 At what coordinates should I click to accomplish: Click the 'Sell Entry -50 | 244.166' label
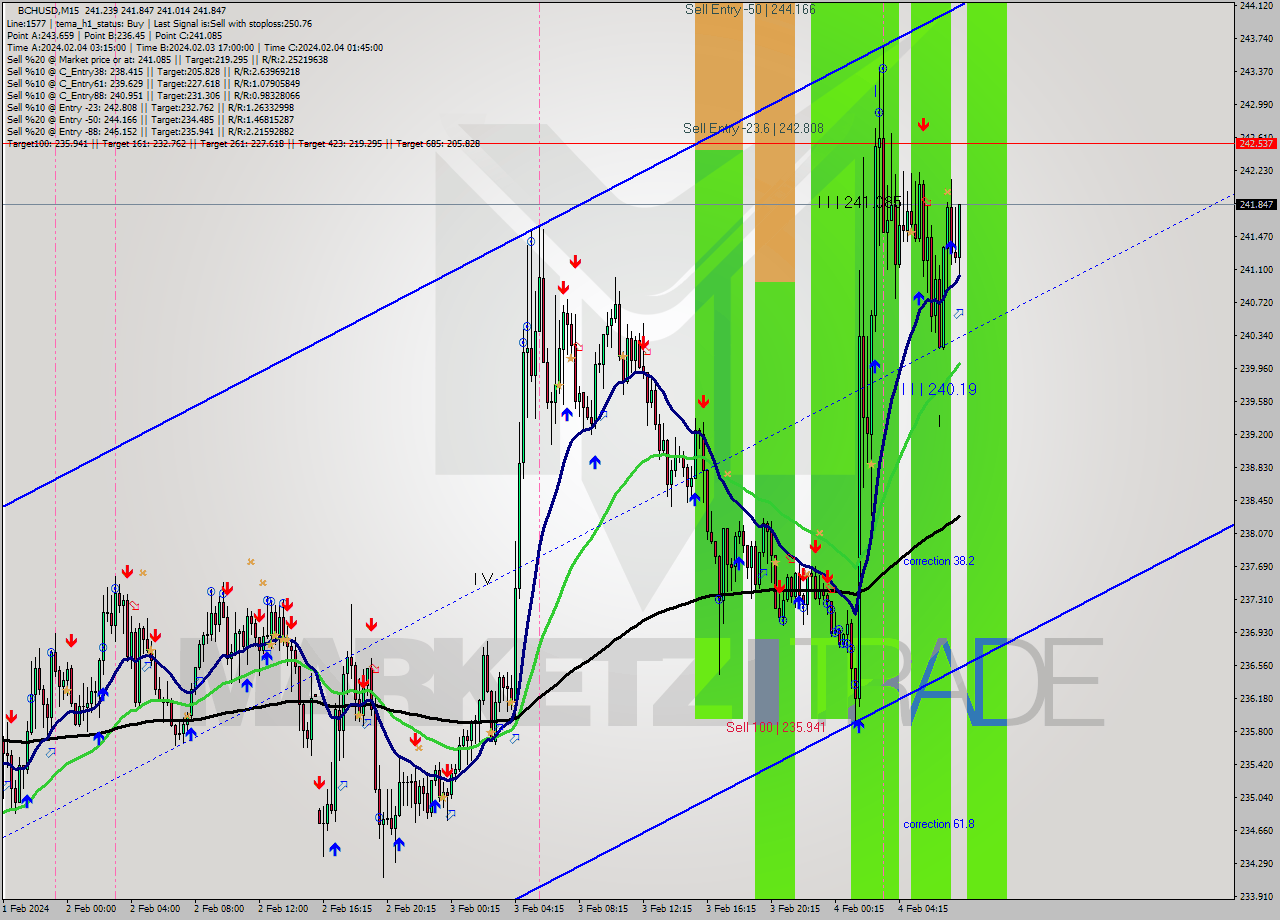pyautogui.click(x=750, y=9)
